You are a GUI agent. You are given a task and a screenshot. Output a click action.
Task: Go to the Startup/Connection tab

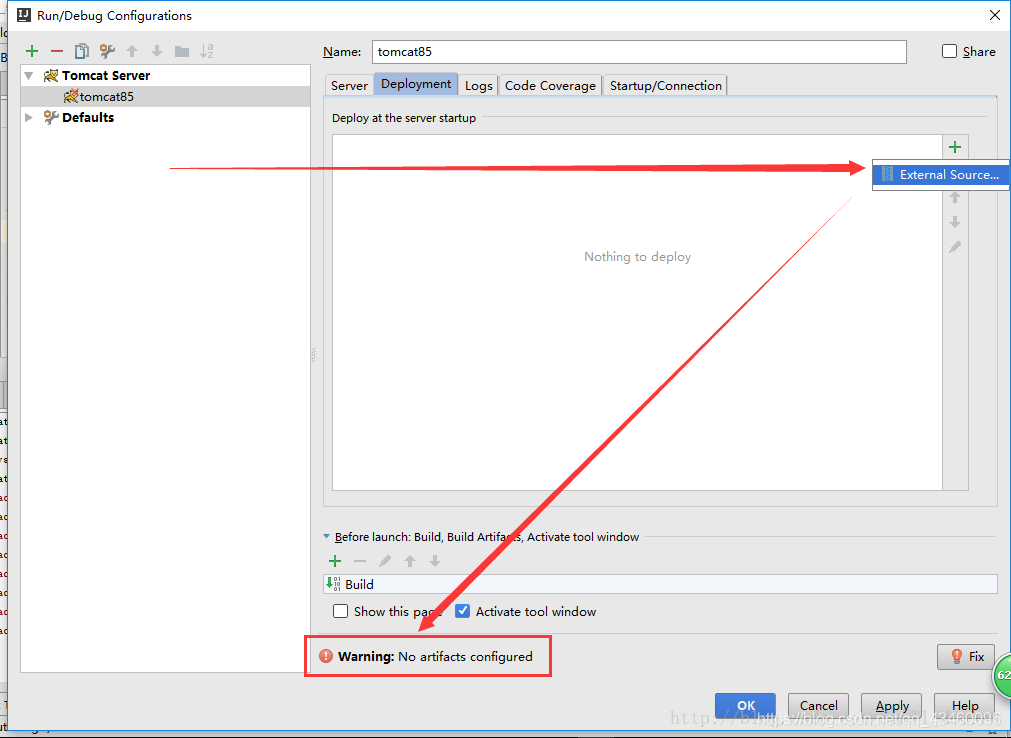pyautogui.click(x=665, y=85)
